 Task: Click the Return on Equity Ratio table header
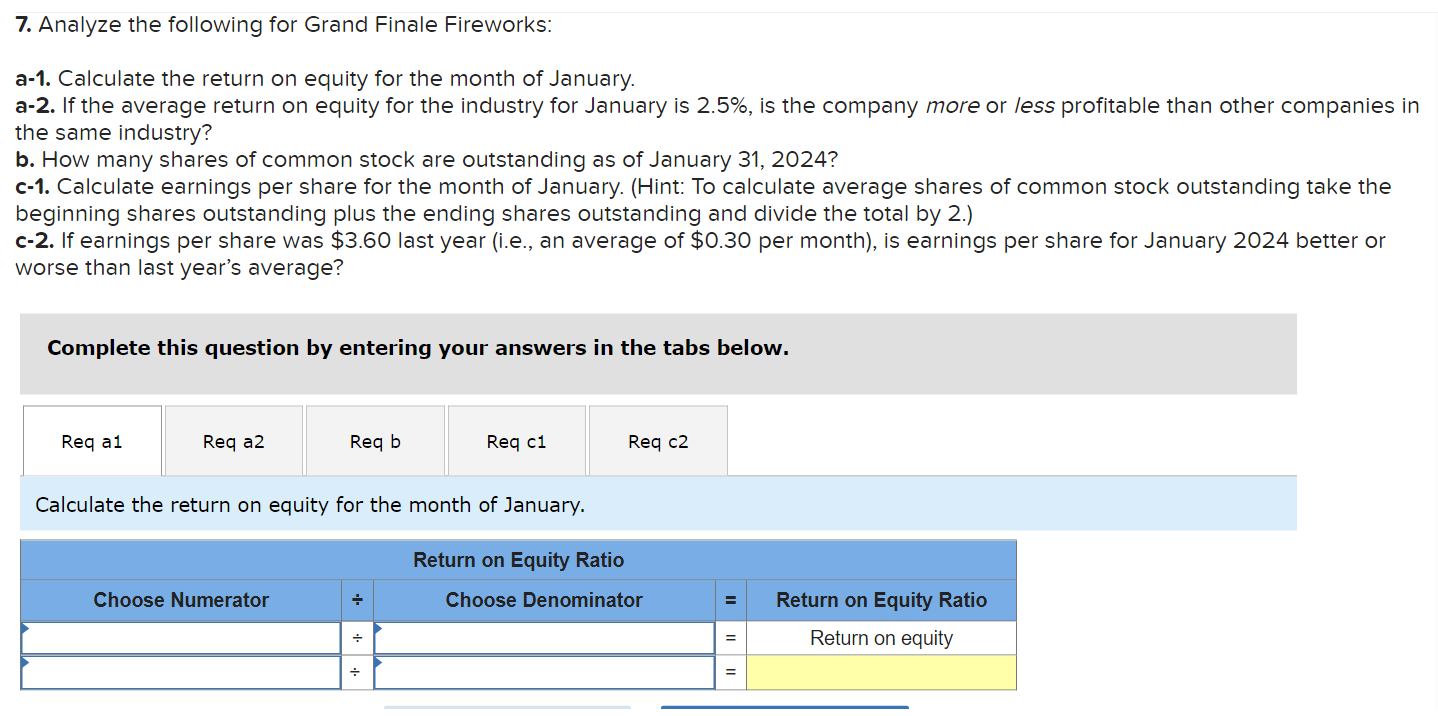tap(517, 560)
